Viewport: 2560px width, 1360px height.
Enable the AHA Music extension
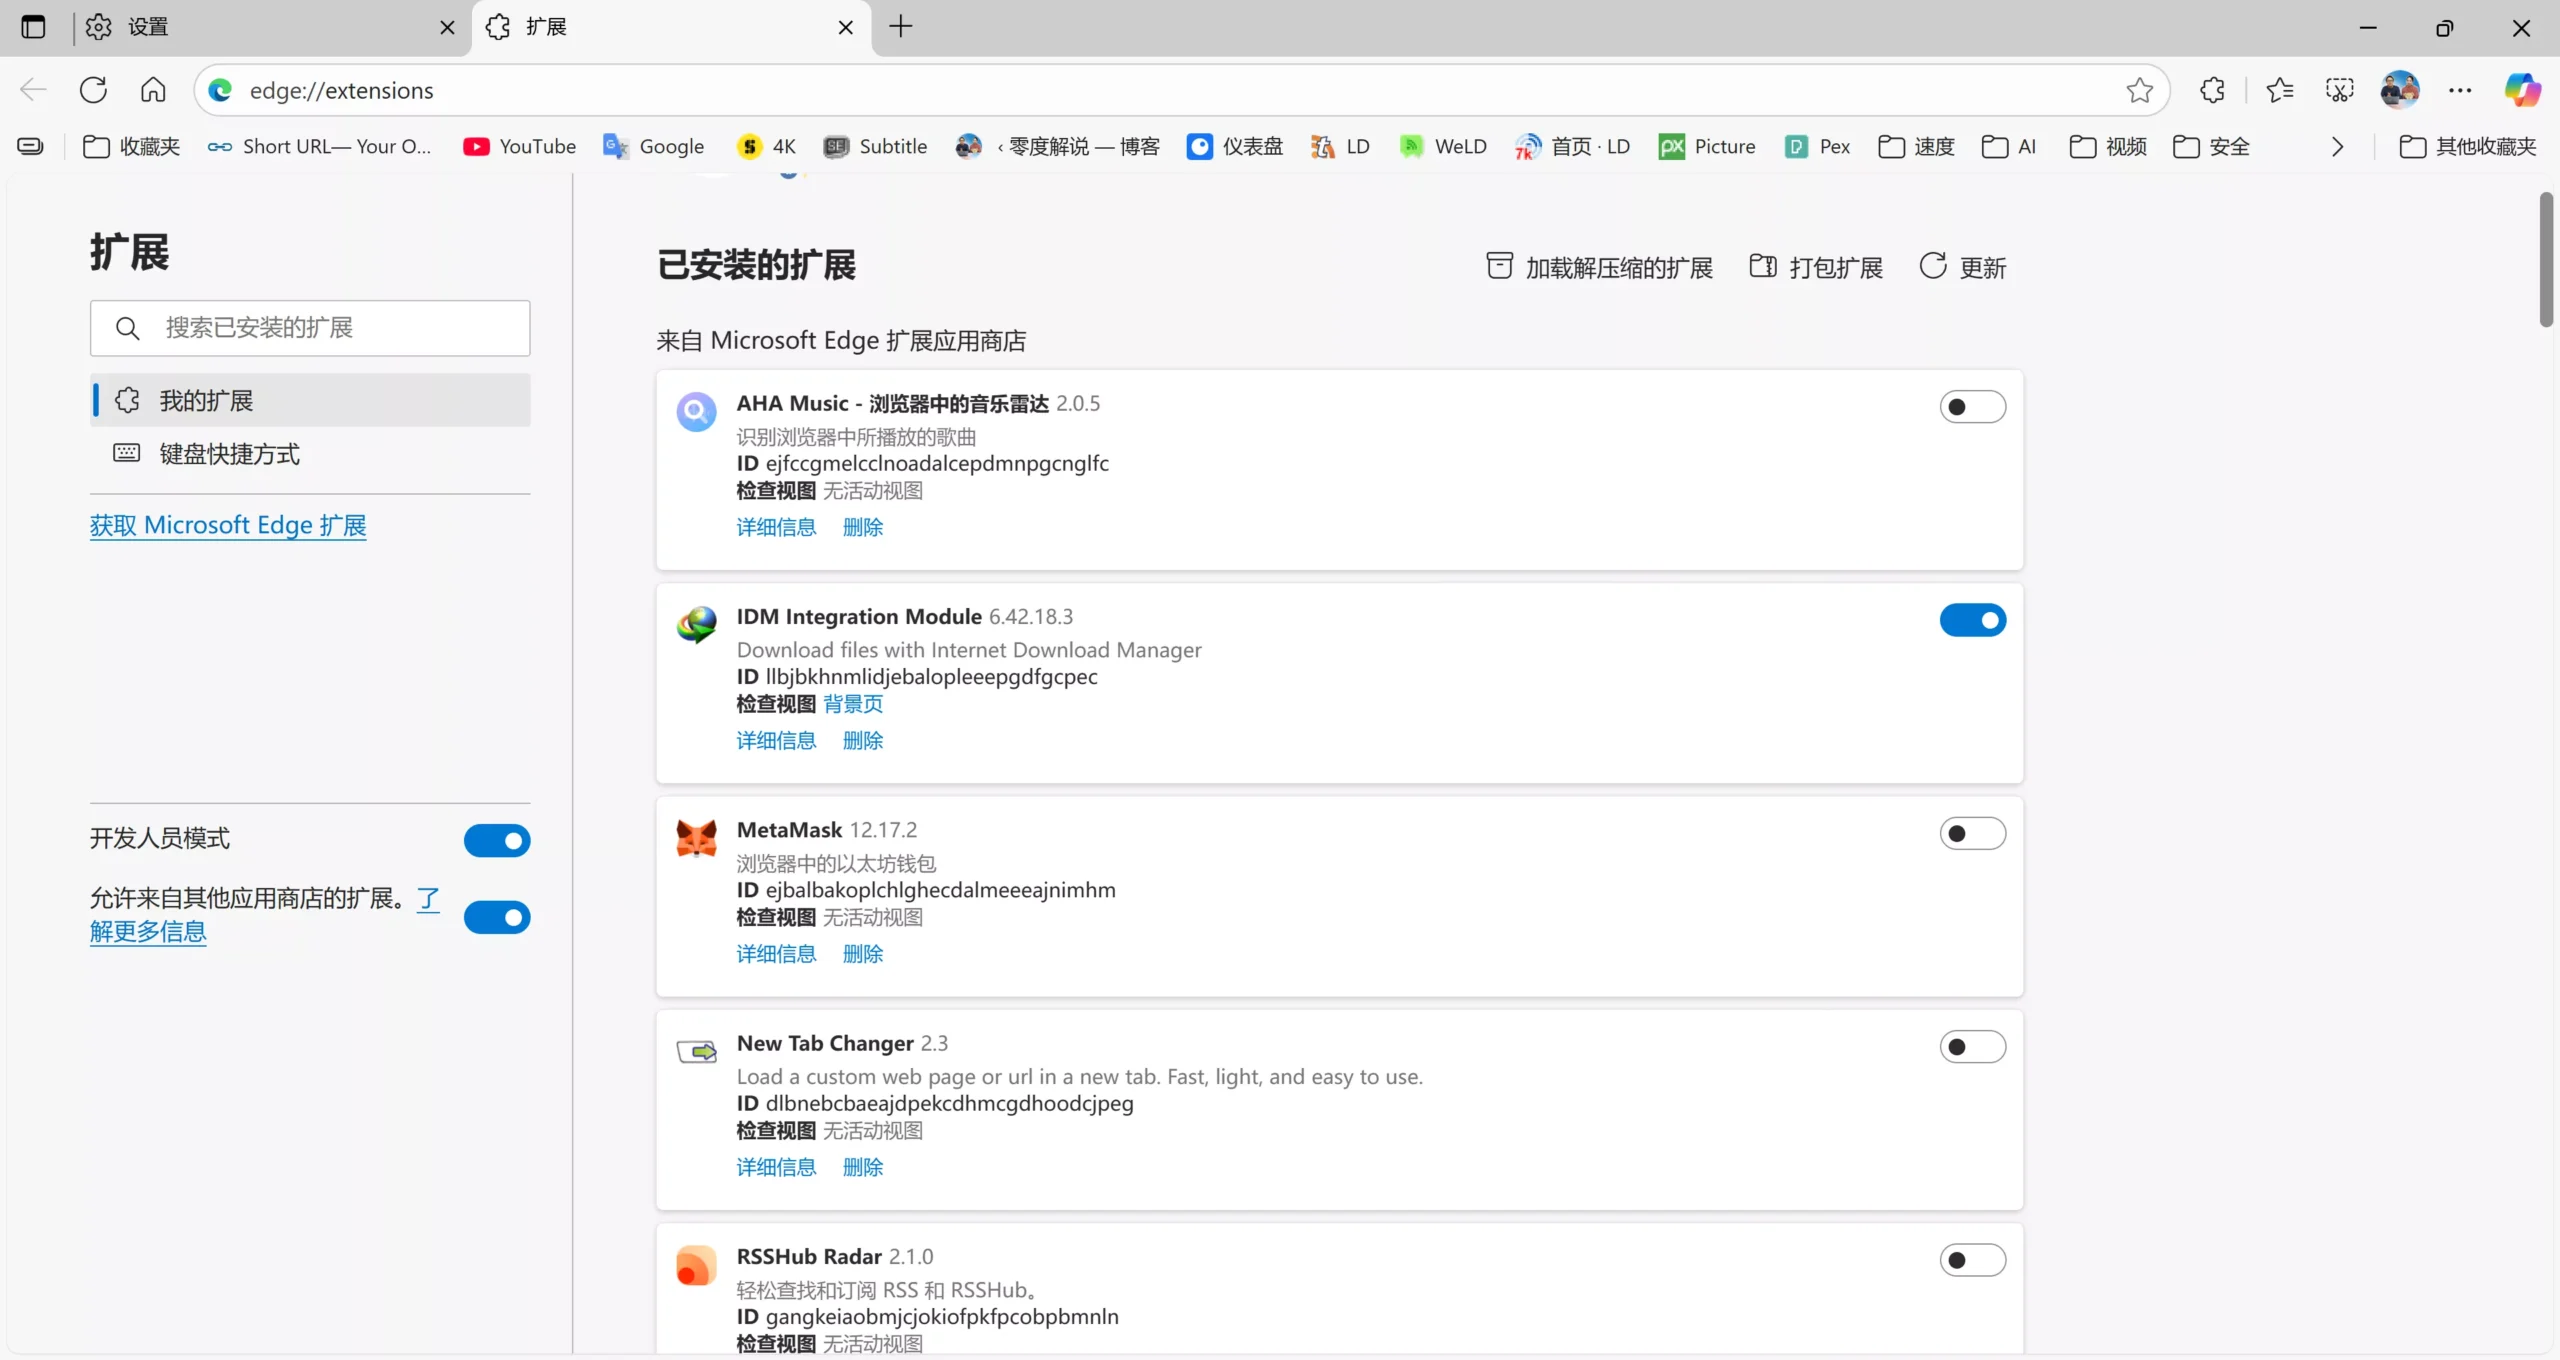(x=1972, y=407)
